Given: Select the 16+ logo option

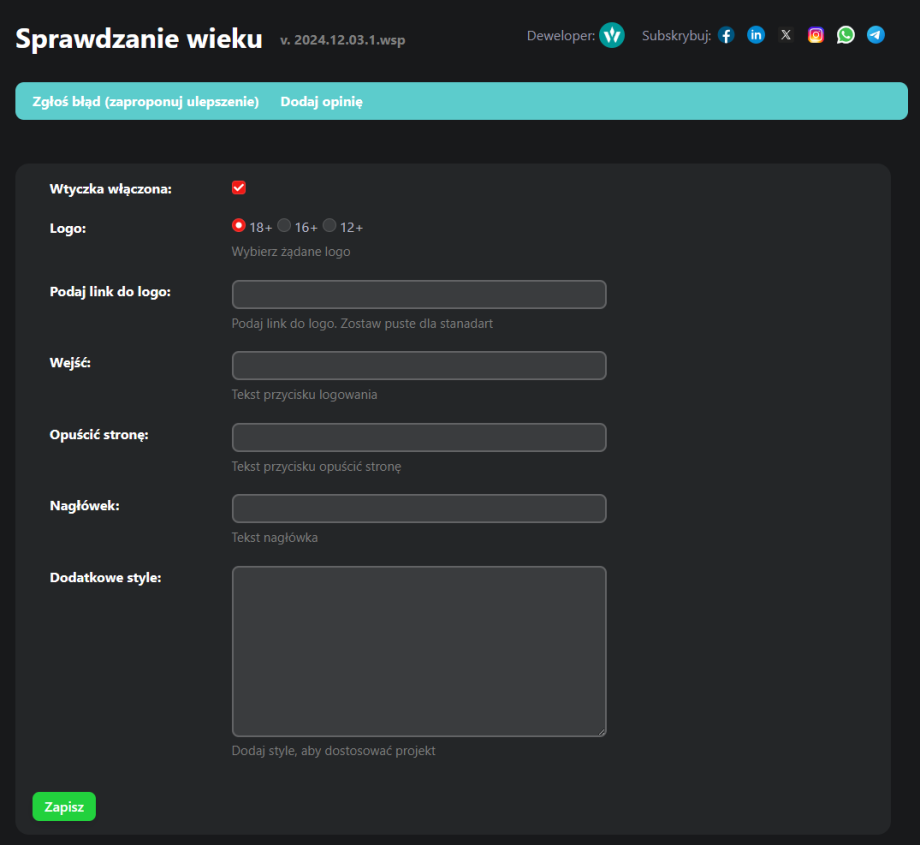Looking at the screenshot, I should [x=283, y=225].
